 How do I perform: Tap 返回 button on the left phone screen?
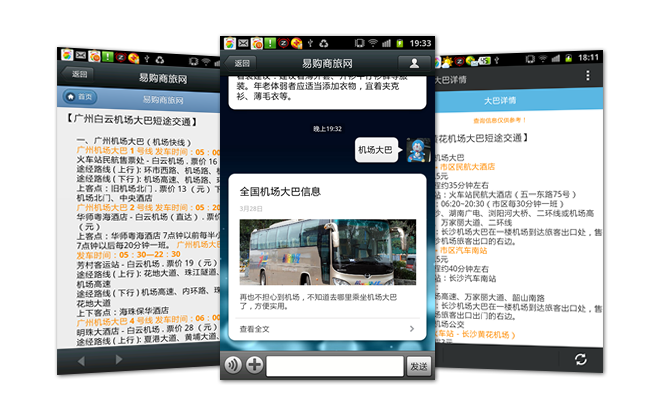click(x=80, y=75)
